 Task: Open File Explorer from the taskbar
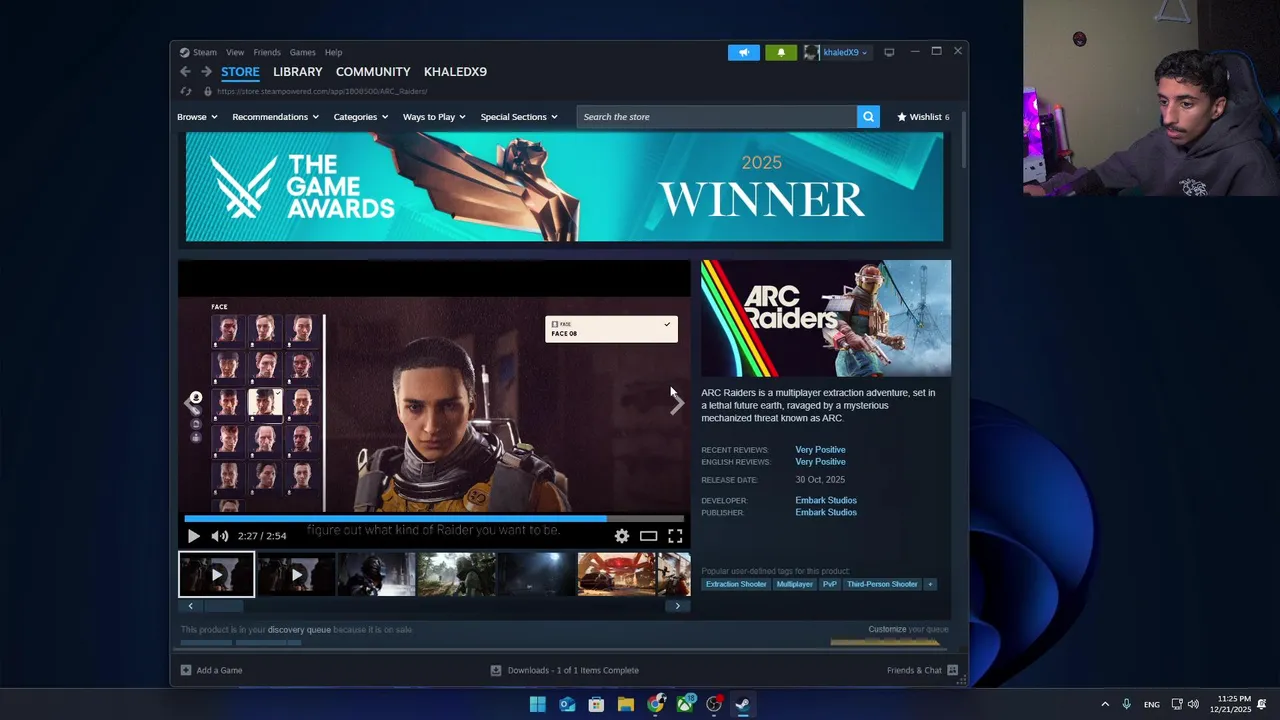[626, 704]
